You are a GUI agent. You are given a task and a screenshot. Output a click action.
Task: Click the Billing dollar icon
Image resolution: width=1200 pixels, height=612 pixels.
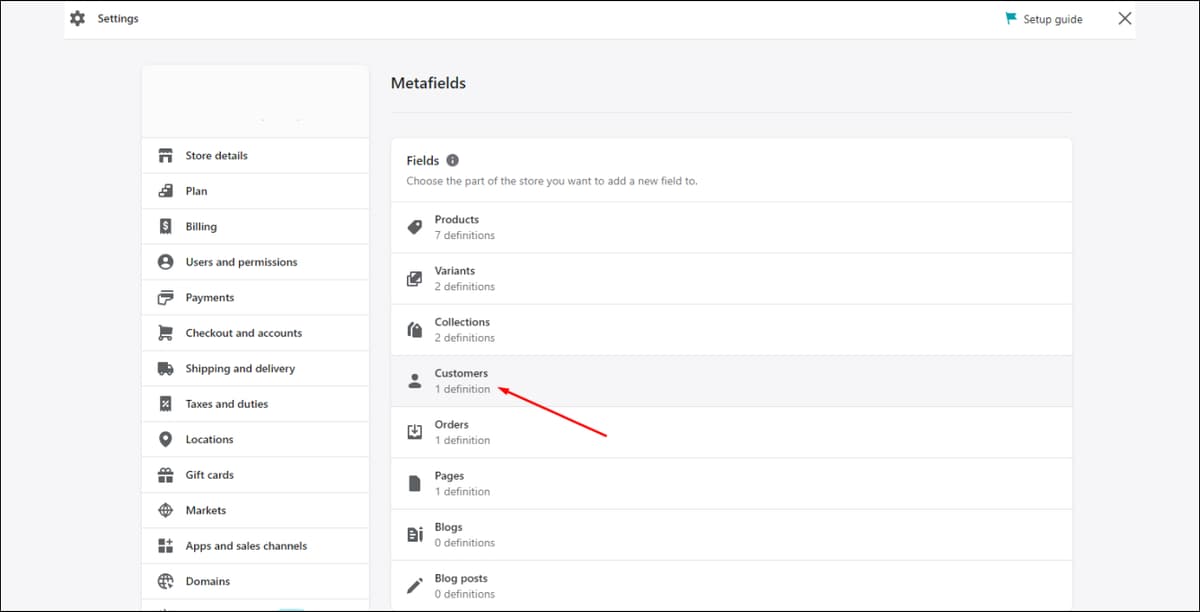pos(166,226)
